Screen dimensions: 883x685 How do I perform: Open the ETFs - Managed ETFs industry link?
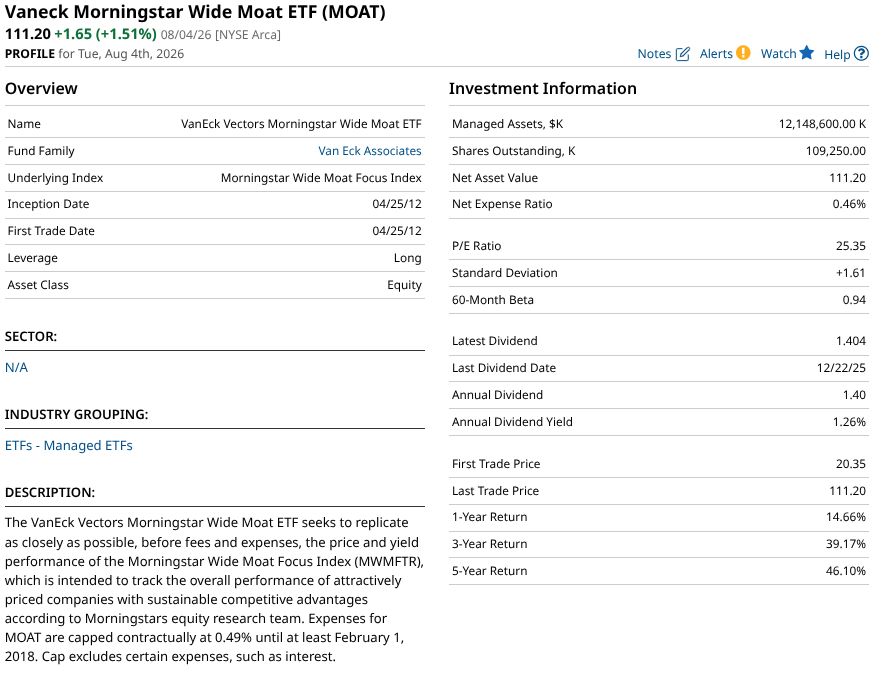tap(69, 446)
